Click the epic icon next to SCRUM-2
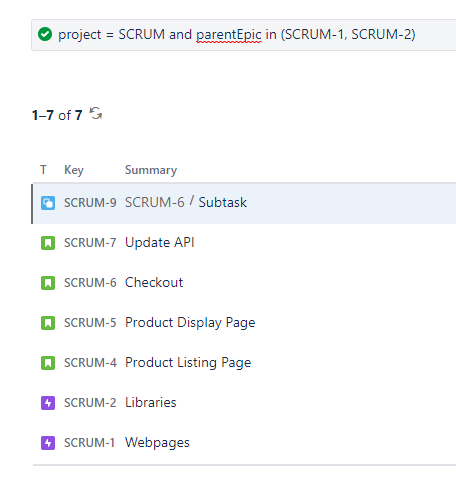456x482 pixels. tap(48, 403)
